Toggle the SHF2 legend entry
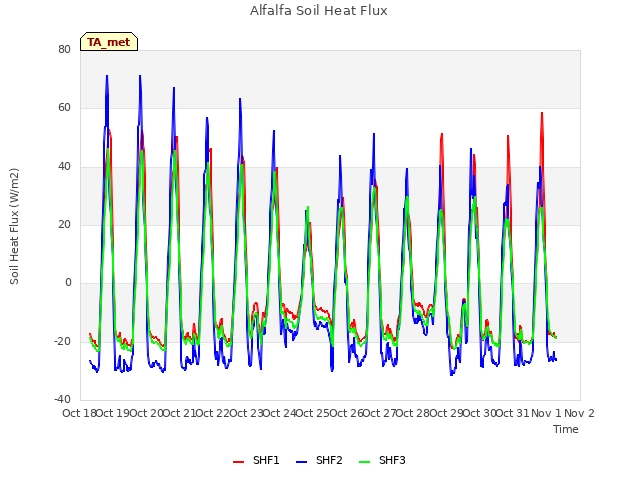640x480 pixels. [319, 460]
